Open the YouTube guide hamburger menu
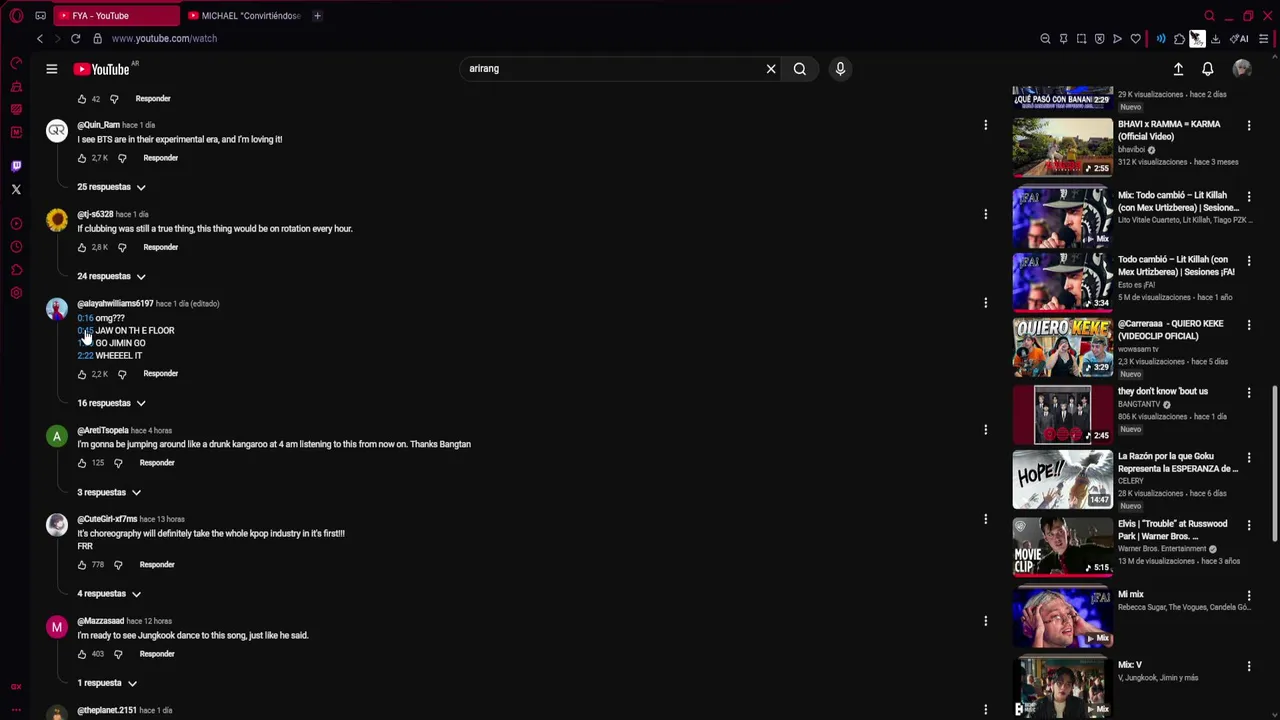Viewport: 1280px width, 720px height. 51,69
